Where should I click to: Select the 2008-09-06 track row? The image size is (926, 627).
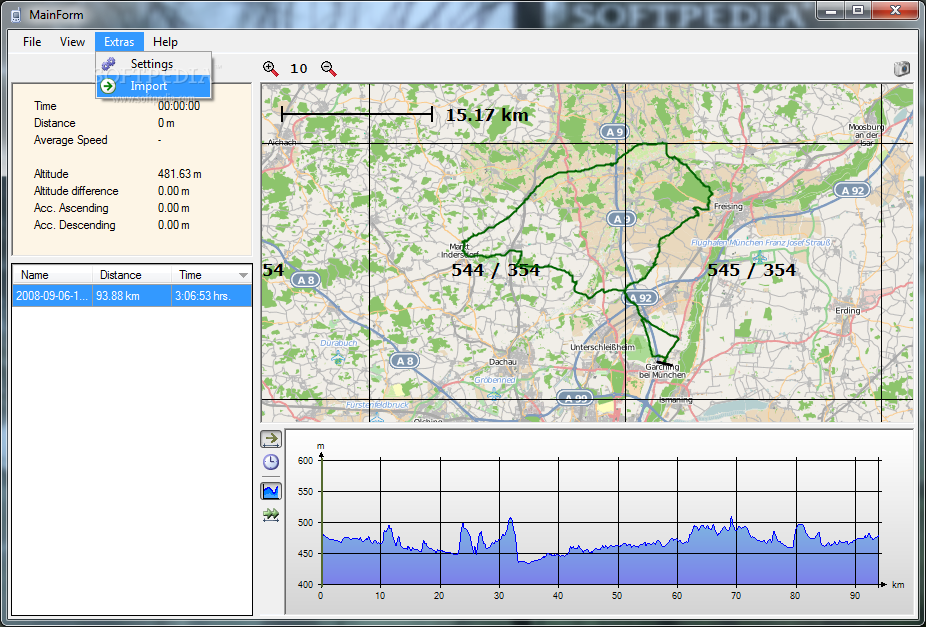pos(132,296)
